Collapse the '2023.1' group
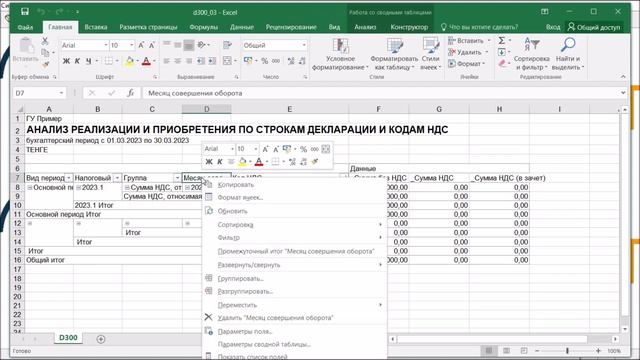The height and width of the screenshot is (360, 640). pos(78,187)
